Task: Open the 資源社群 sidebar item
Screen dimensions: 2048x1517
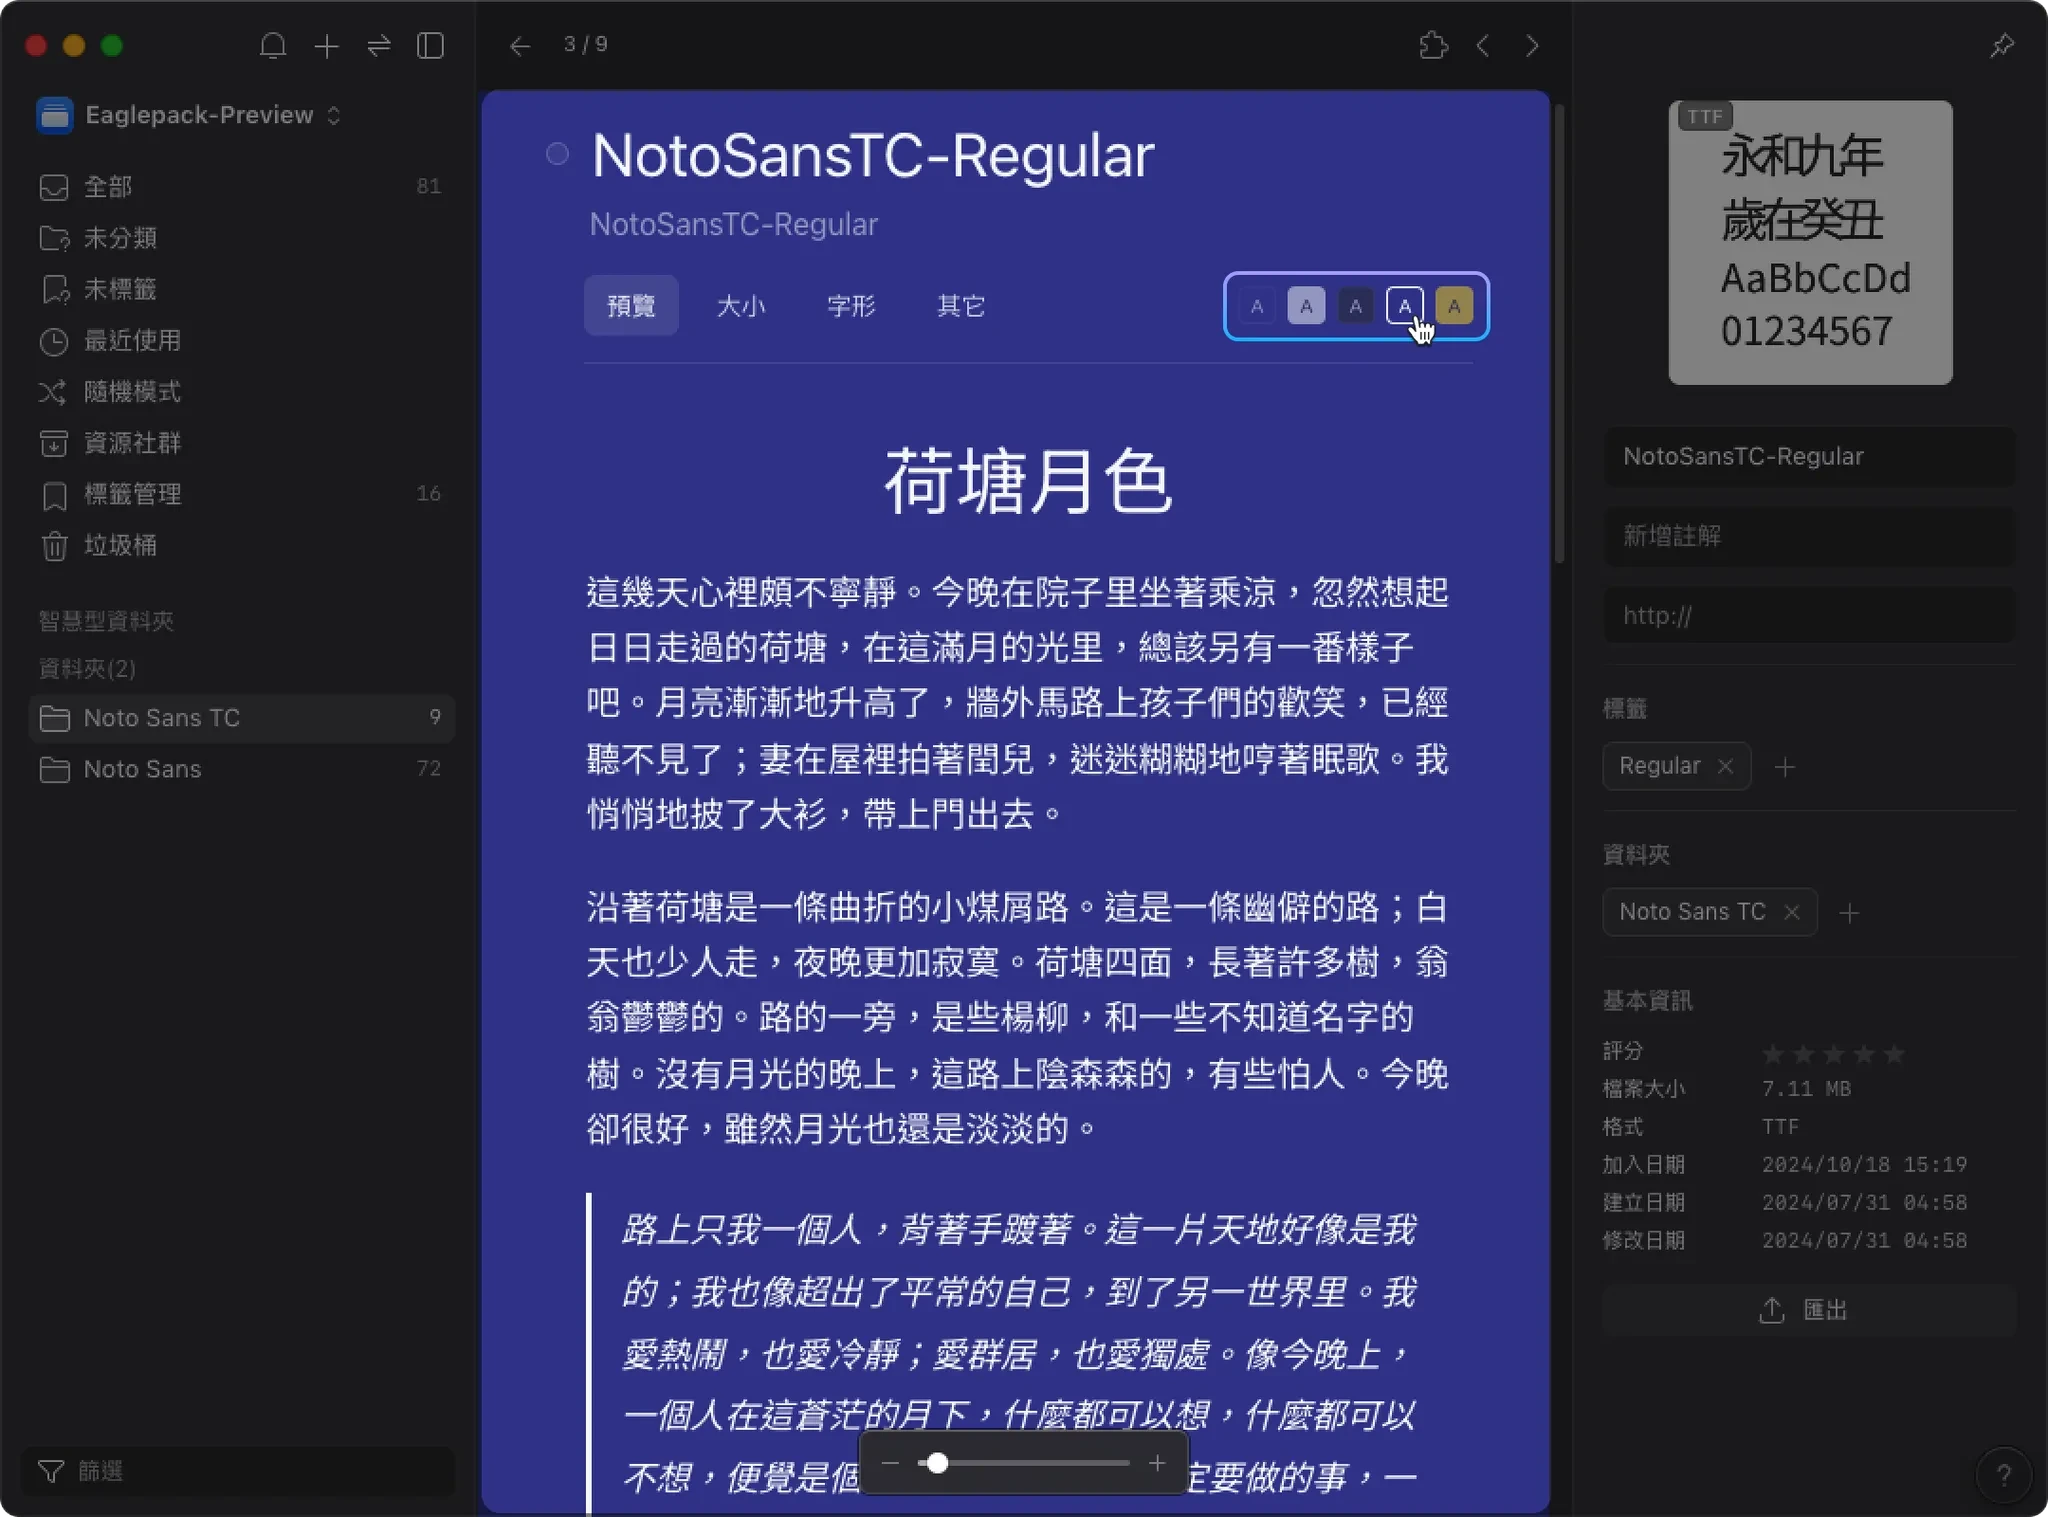Action: [241, 443]
